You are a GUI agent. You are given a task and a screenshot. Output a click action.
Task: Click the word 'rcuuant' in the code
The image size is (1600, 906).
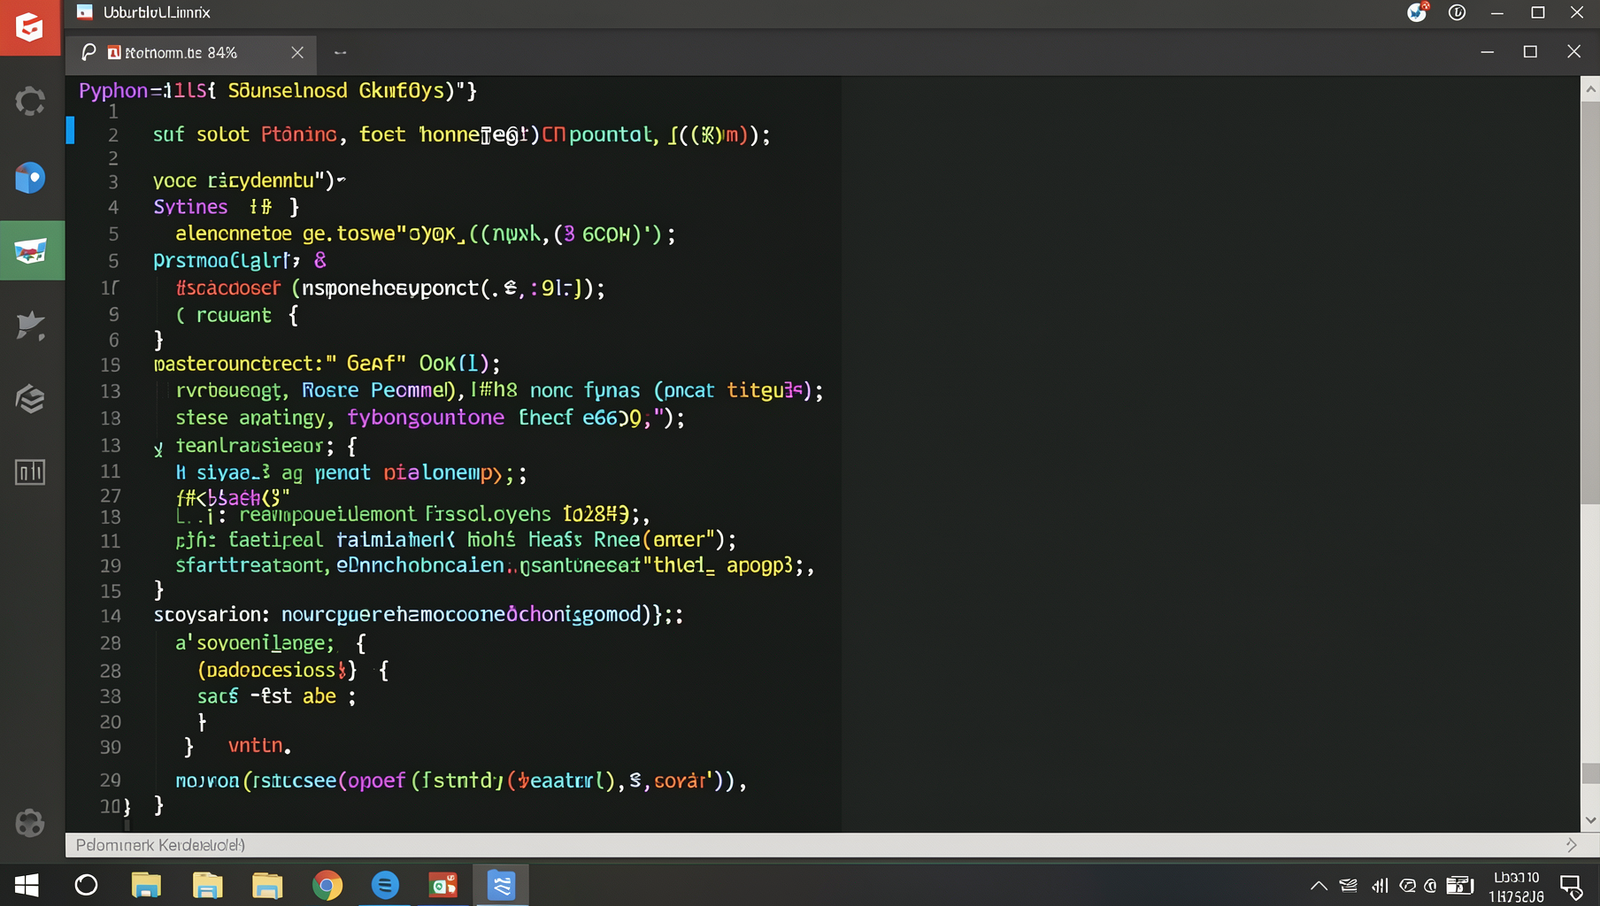[x=233, y=316]
